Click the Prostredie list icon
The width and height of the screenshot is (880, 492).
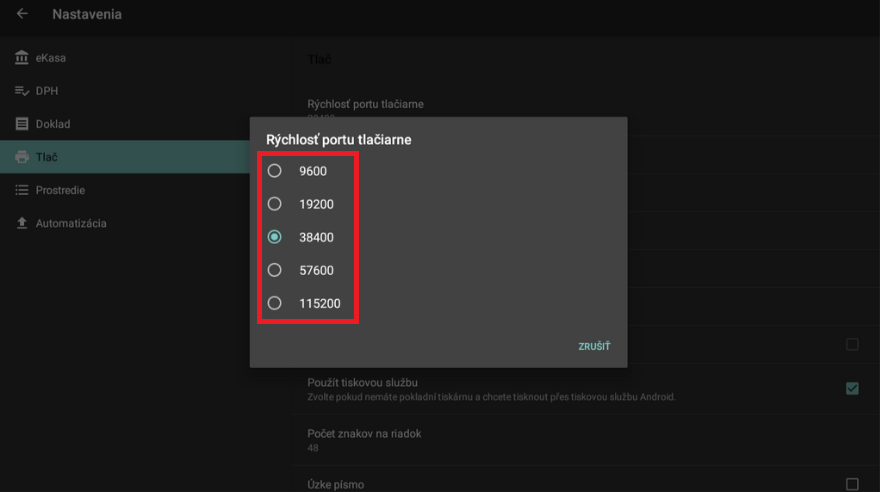[22, 190]
